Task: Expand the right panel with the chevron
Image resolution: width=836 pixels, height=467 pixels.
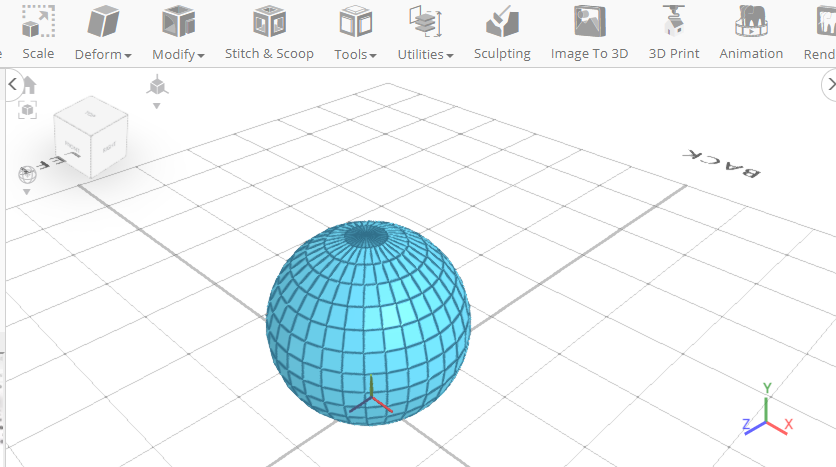Action: coord(830,84)
